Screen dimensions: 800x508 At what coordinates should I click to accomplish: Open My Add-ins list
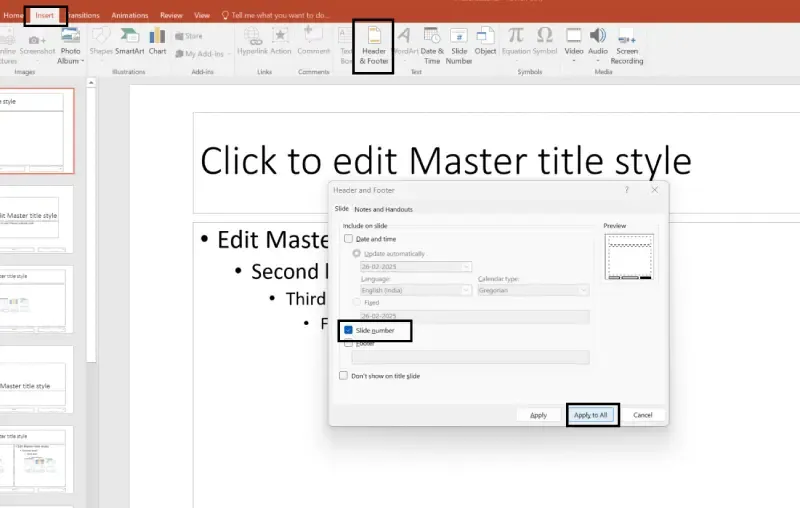(x=202, y=54)
